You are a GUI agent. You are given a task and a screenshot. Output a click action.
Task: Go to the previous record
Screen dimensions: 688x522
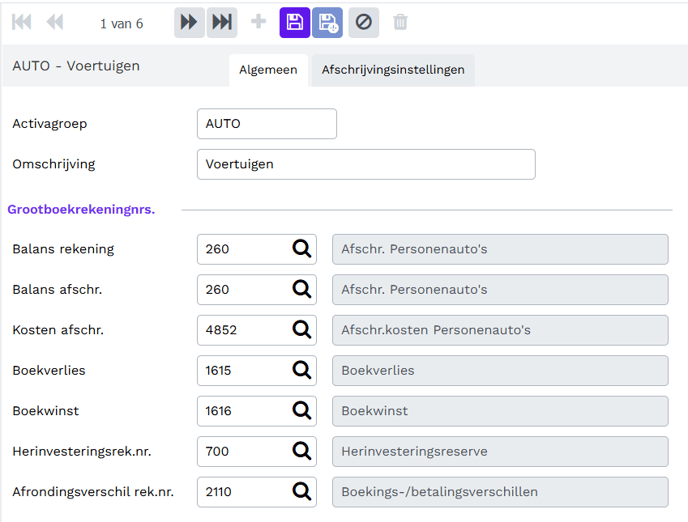click(x=54, y=22)
